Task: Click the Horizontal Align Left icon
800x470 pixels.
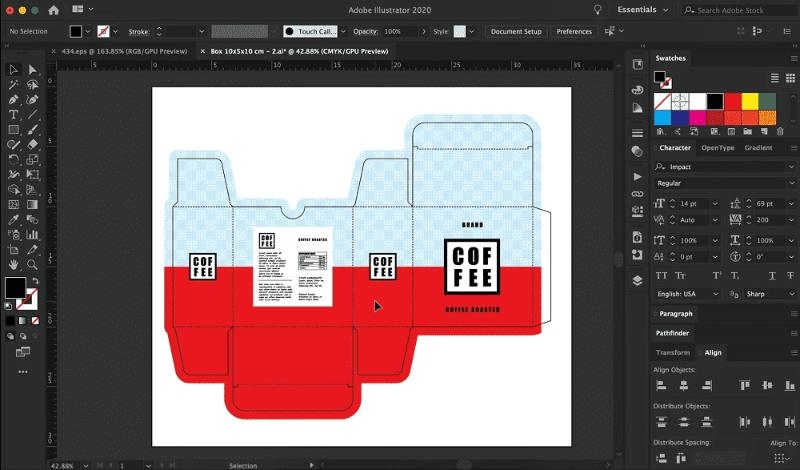Action: tap(659, 385)
